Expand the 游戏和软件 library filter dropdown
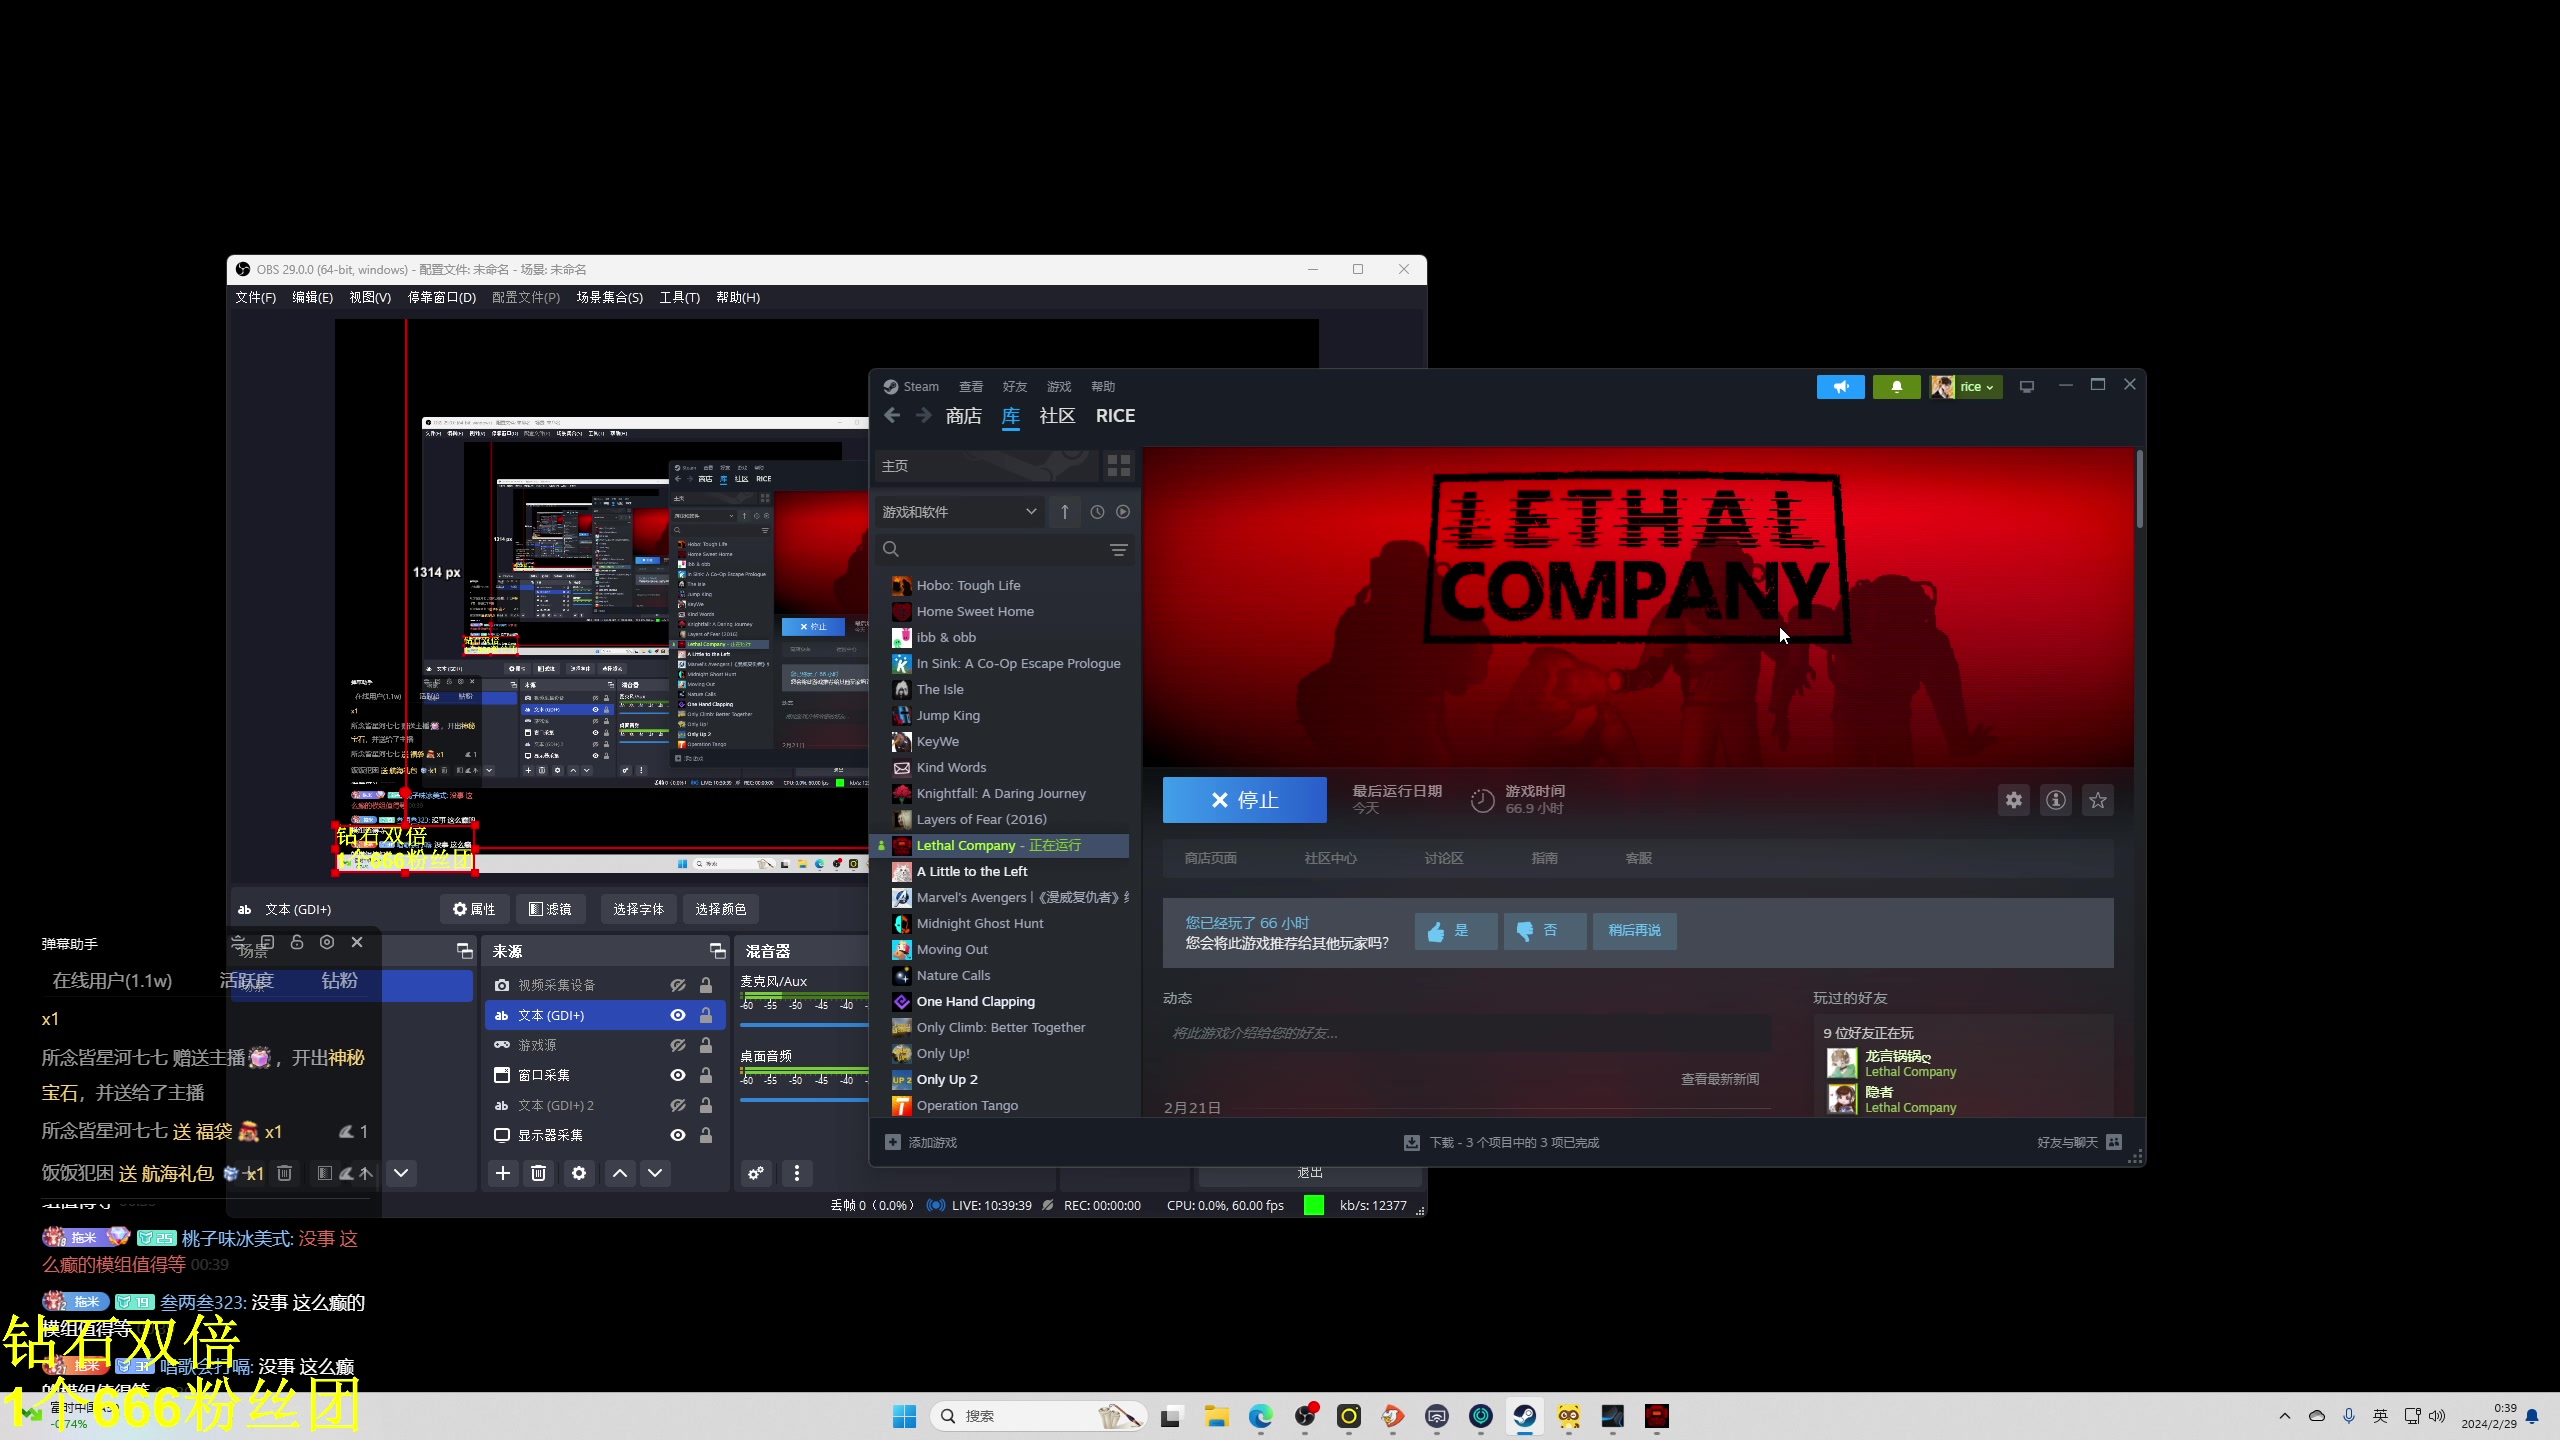 [x=959, y=512]
